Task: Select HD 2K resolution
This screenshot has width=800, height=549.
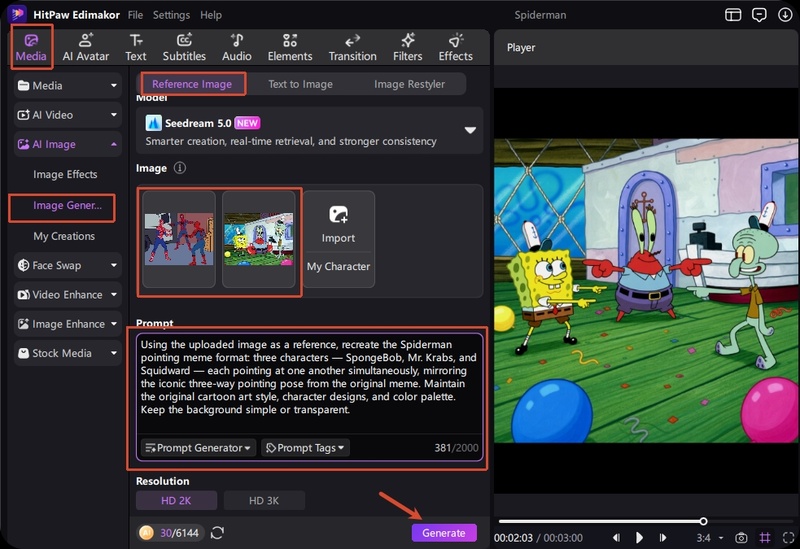Action: (x=176, y=501)
